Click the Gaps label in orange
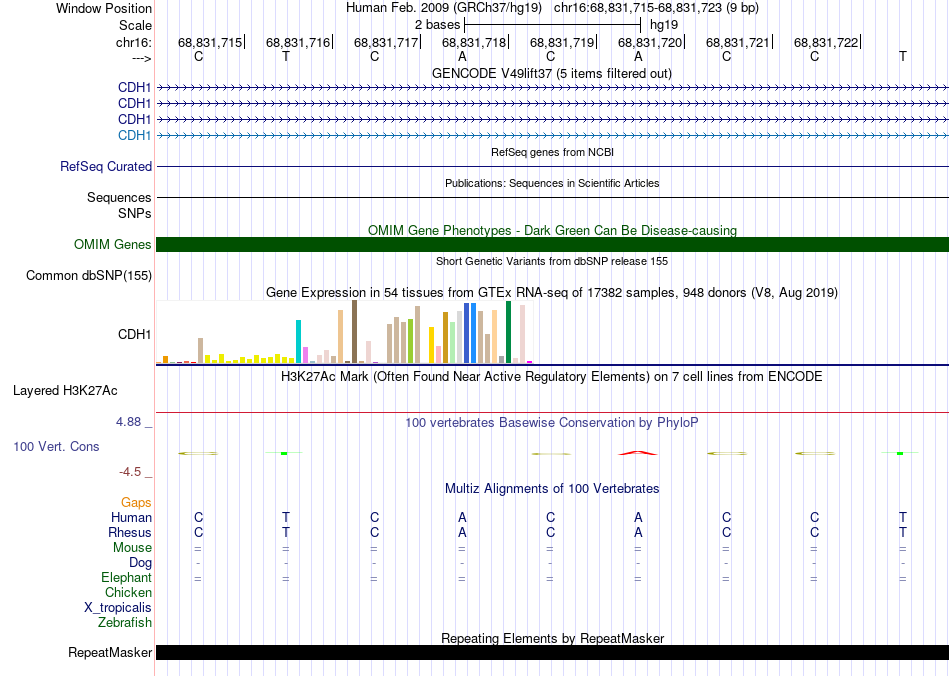 [136, 502]
